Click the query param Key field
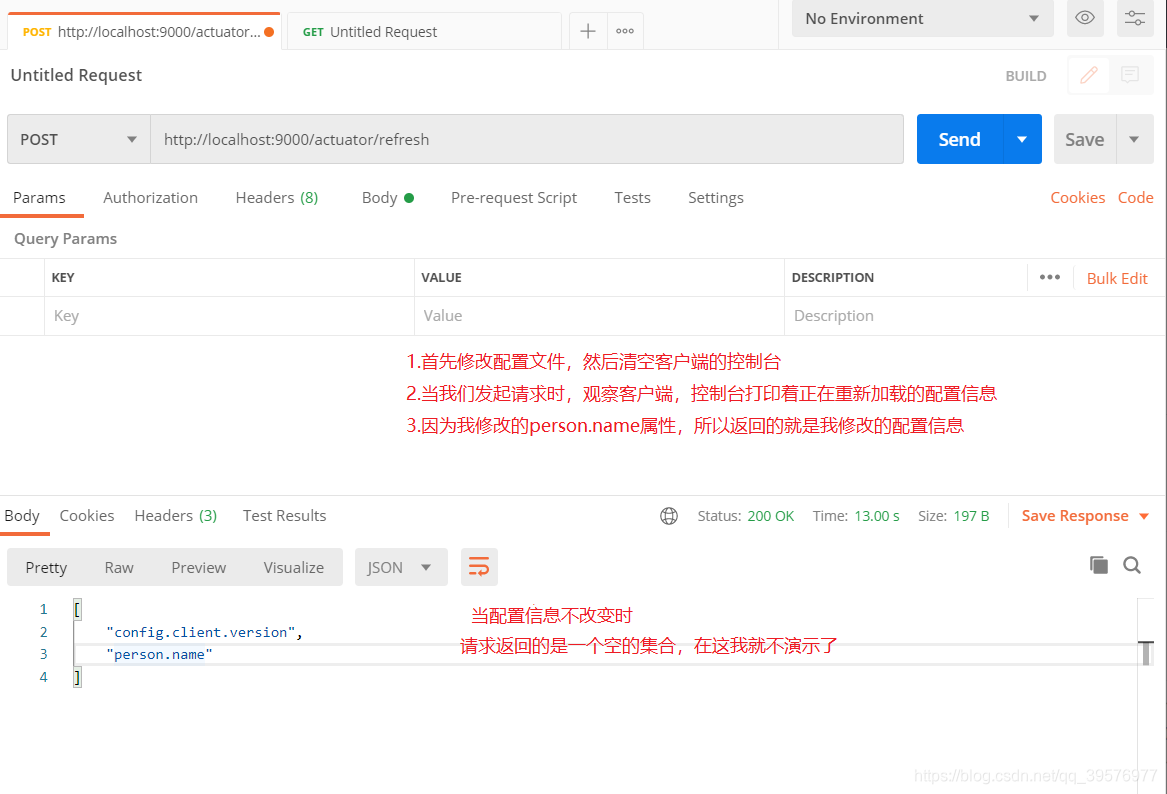The image size is (1167, 794). tap(229, 316)
